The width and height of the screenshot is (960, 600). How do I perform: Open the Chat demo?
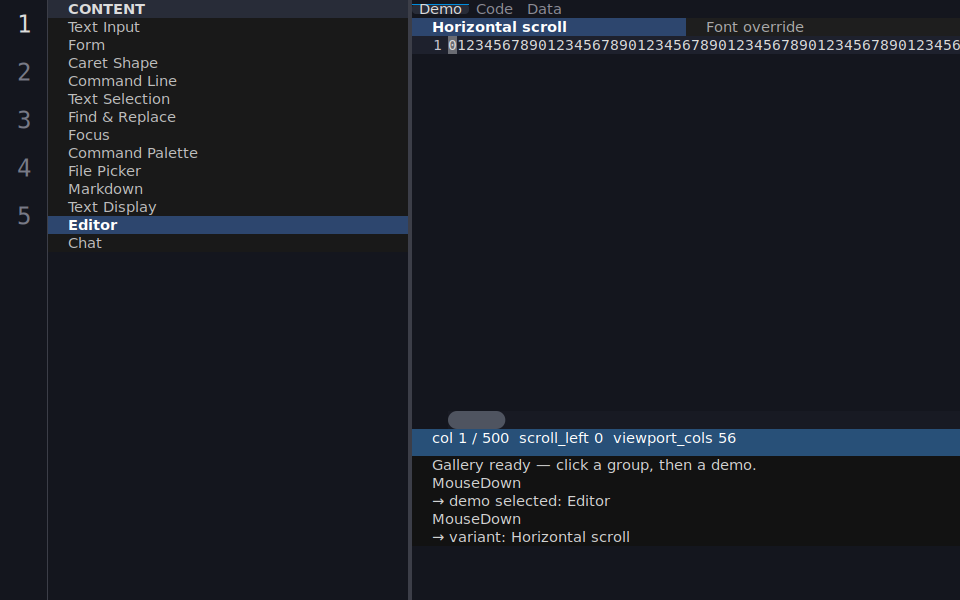point(228,243)
